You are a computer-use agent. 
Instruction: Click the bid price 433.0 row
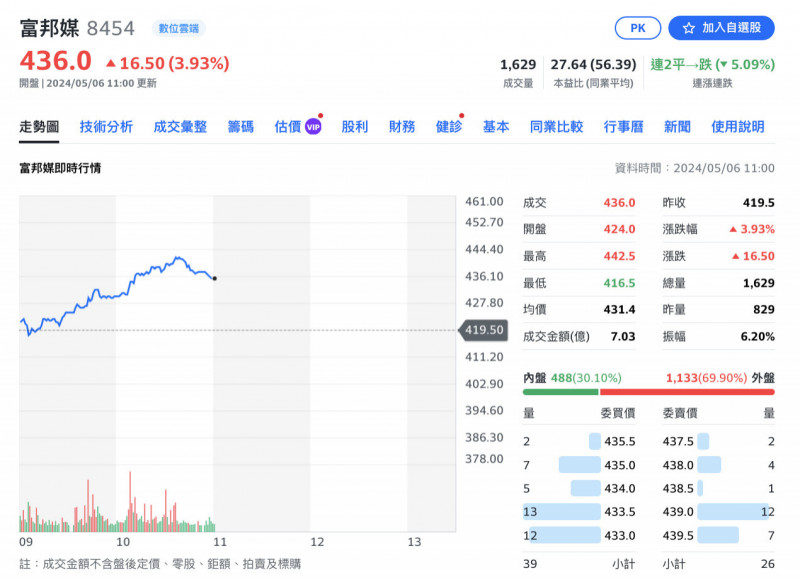pos(579,536)
